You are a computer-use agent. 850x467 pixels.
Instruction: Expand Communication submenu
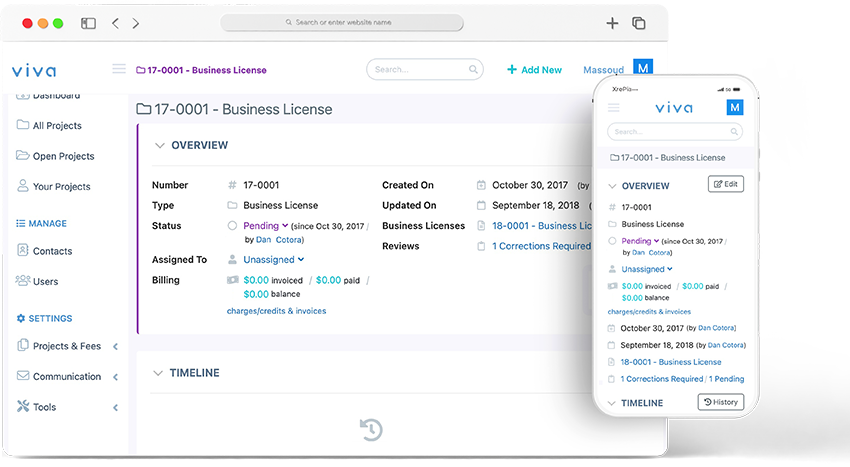[x=115, y=376]
